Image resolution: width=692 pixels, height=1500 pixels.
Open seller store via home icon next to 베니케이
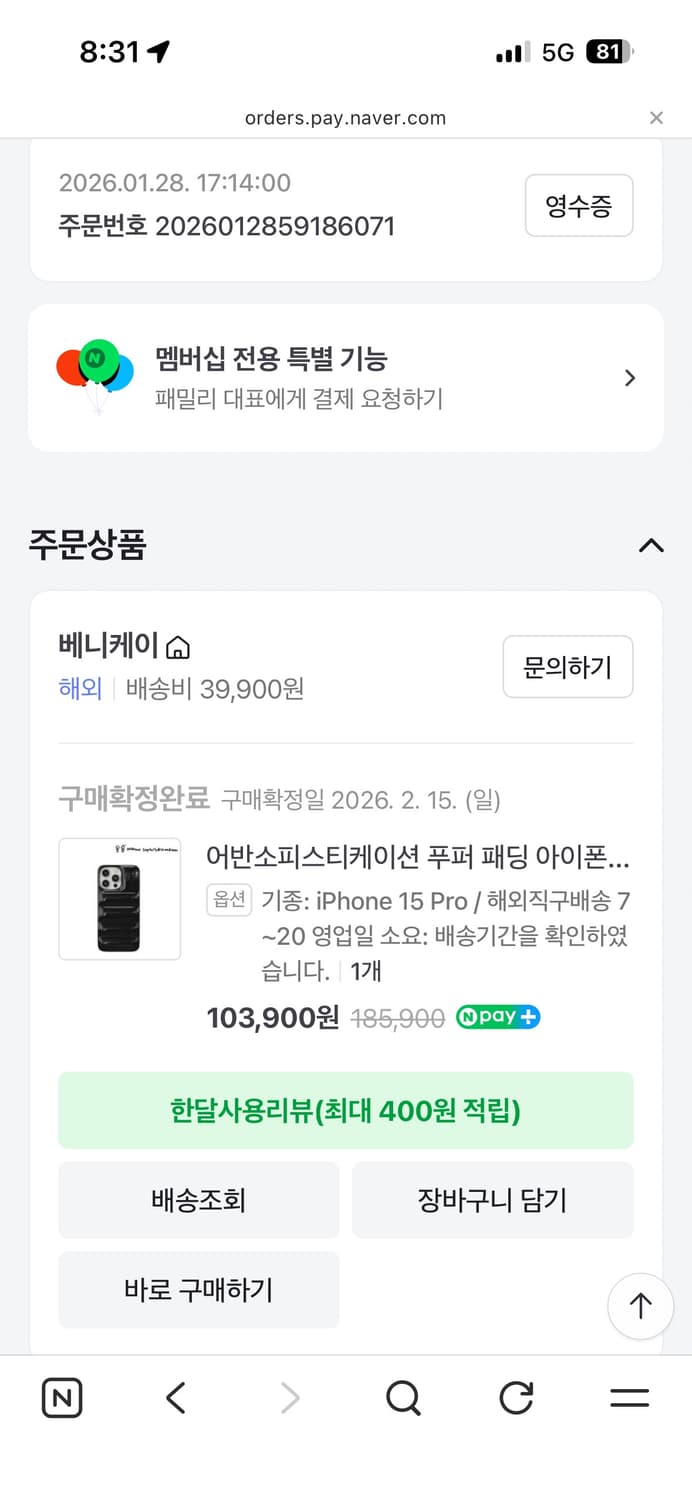pyautogui.click(x=176, y=647)
